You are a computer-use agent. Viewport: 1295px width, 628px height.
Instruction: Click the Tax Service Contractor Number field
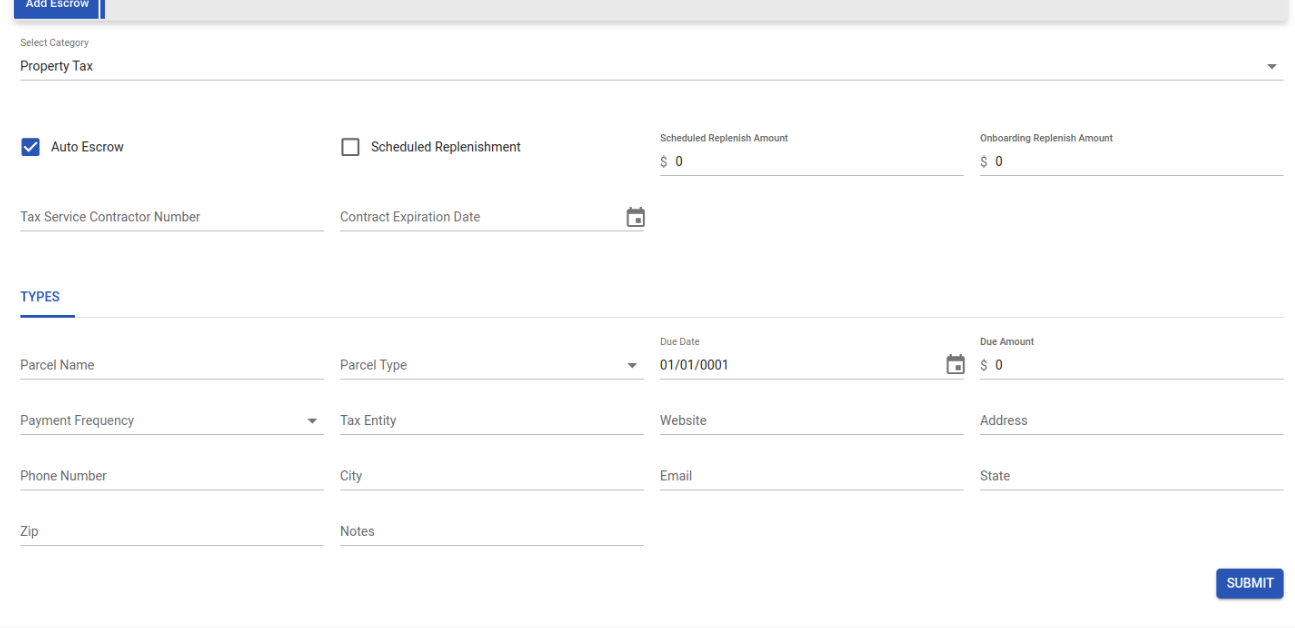(x=171, y=217)
